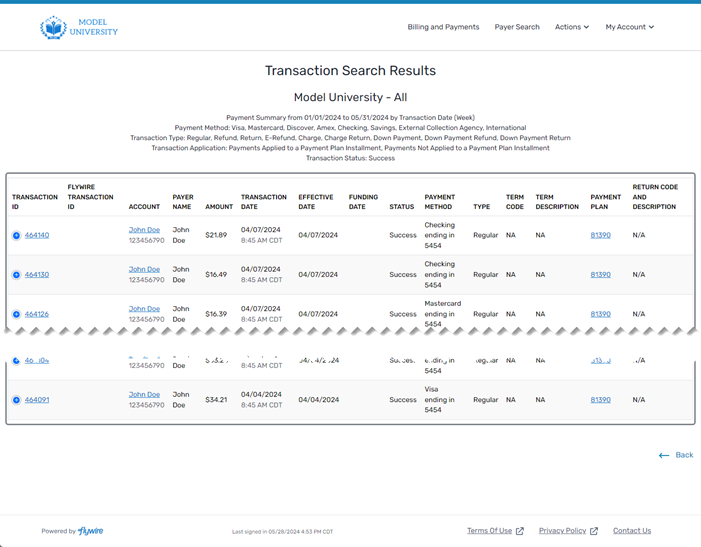Open John Doe account in 464091 row
This screenshot has height=547, width=701.
(x=144, y=394)
